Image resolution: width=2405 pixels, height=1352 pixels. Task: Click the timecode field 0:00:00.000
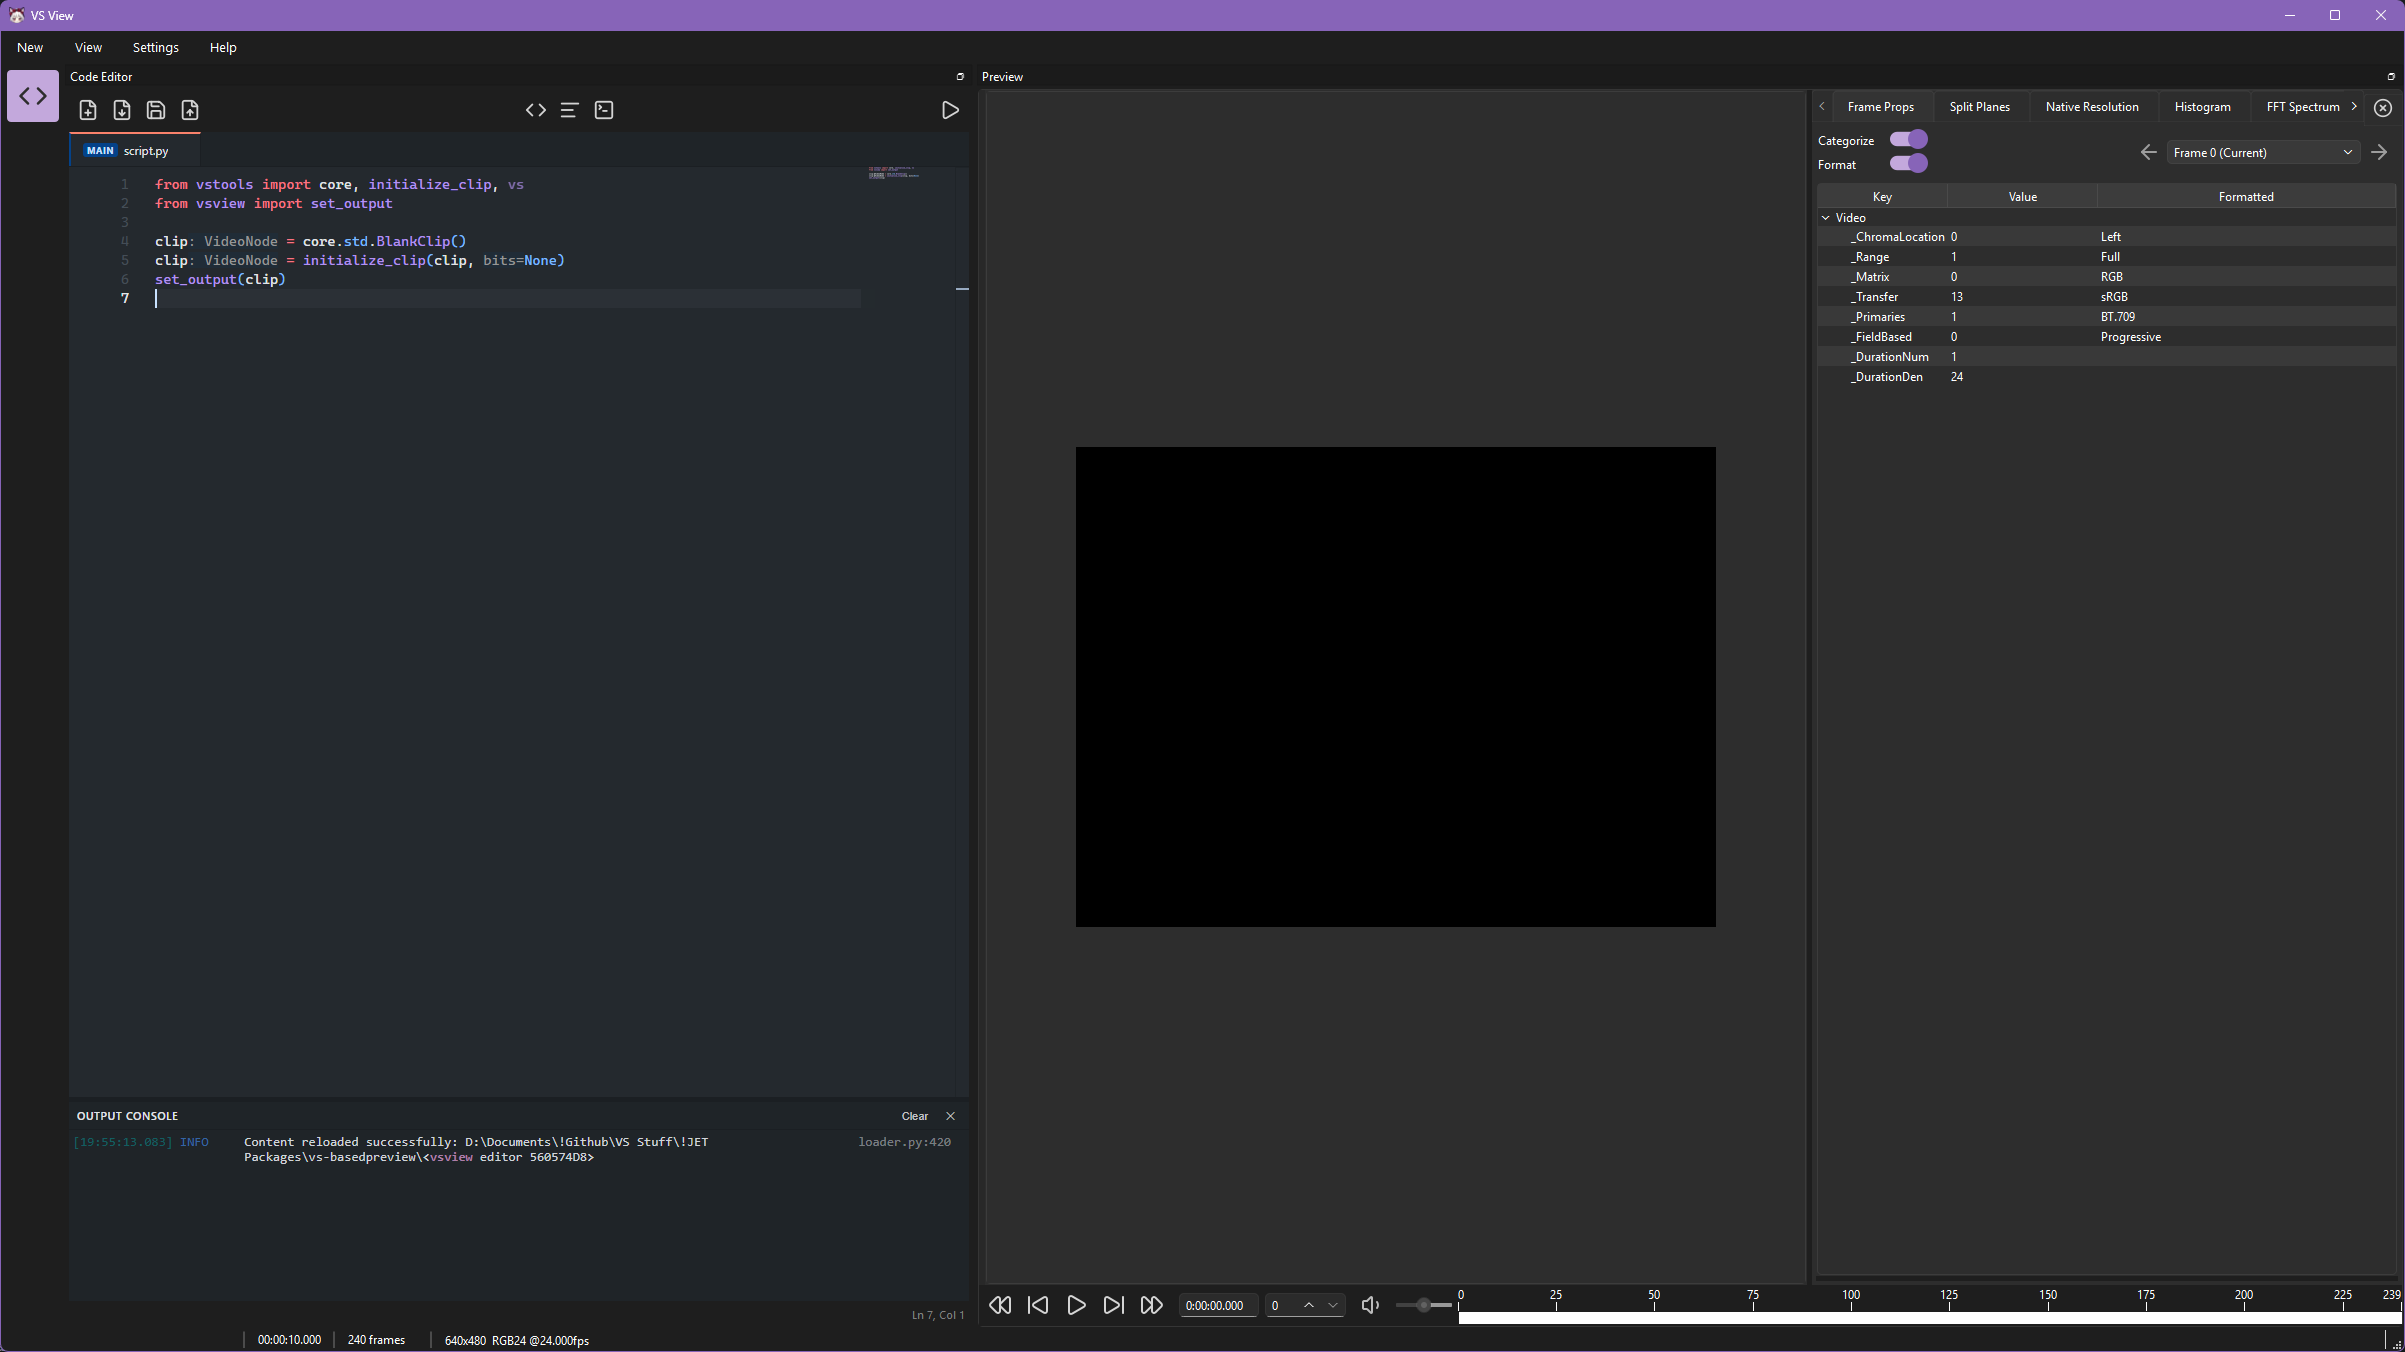click(x=1217, y=1305)
